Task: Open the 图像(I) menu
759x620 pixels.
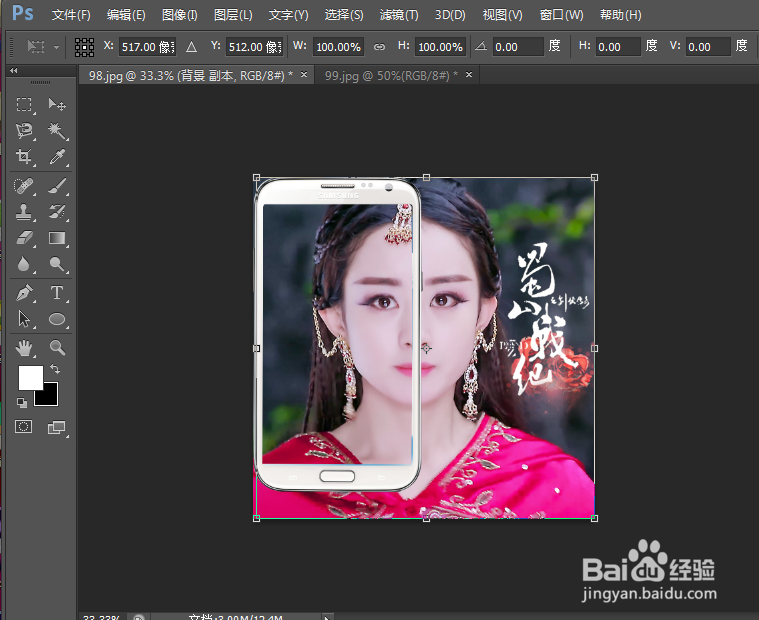Action: (180, 15)
